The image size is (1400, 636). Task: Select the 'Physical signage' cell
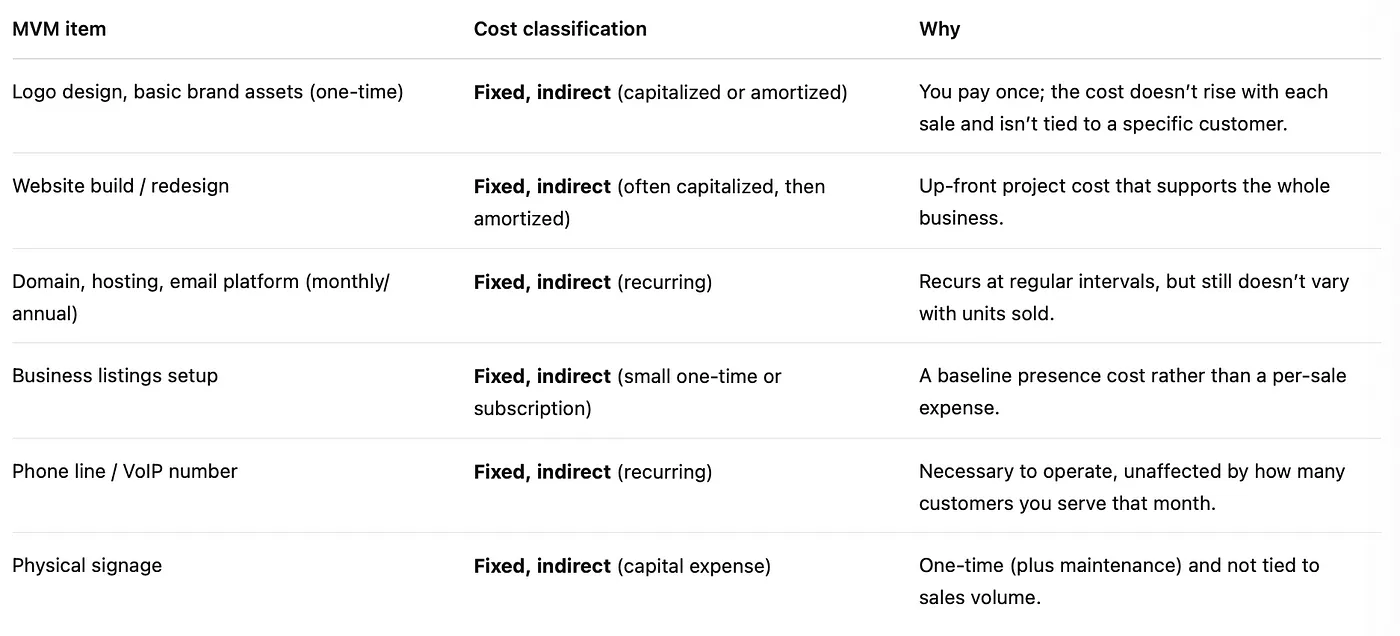(x=87, y=565)
